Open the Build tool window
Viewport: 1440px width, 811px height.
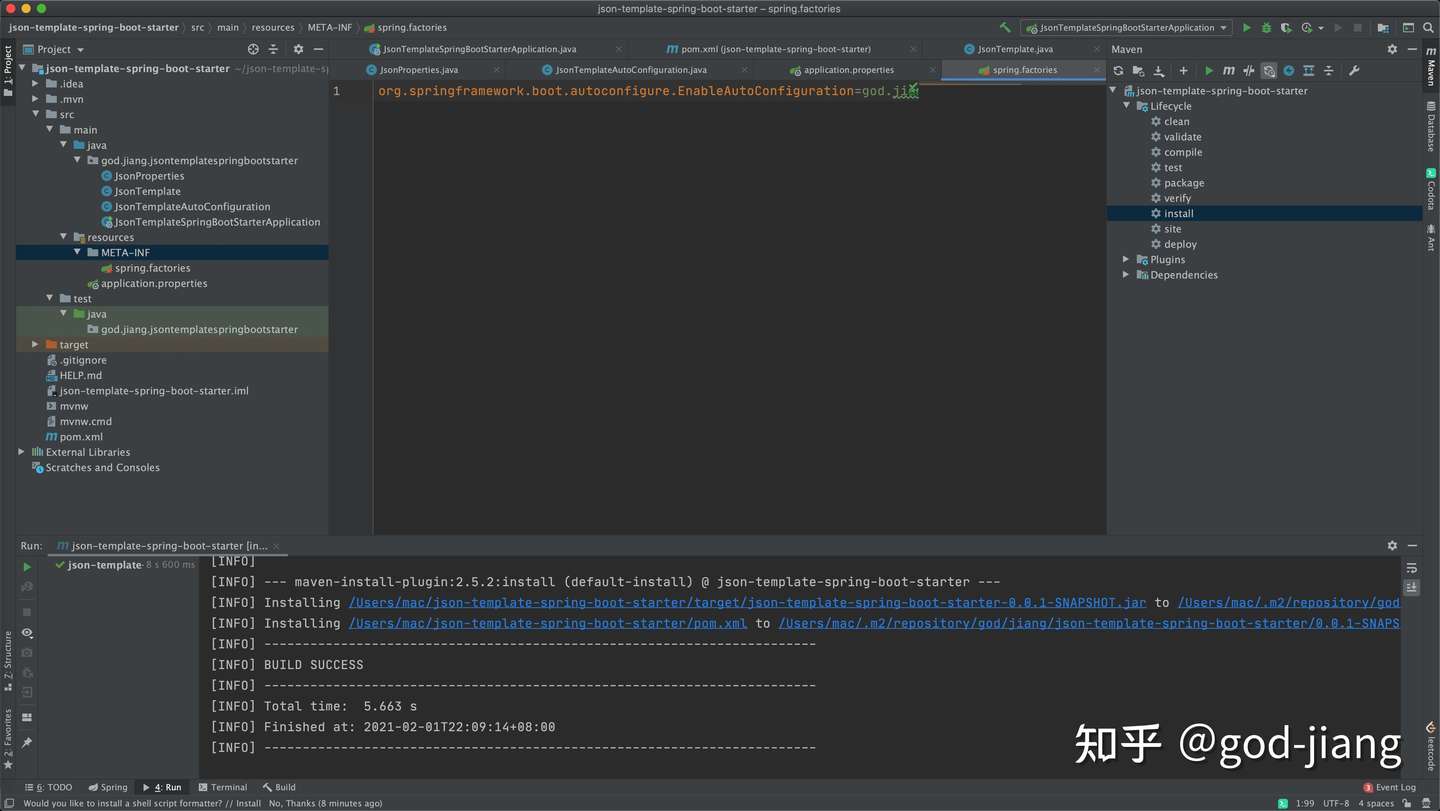pos(279,788)
